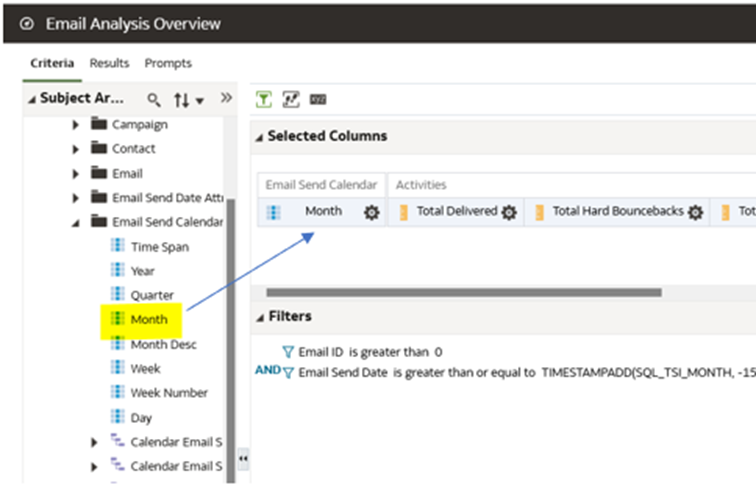The image size is (756, 488).
Task: Click the Activities column group header
Action: coord(421,185)
